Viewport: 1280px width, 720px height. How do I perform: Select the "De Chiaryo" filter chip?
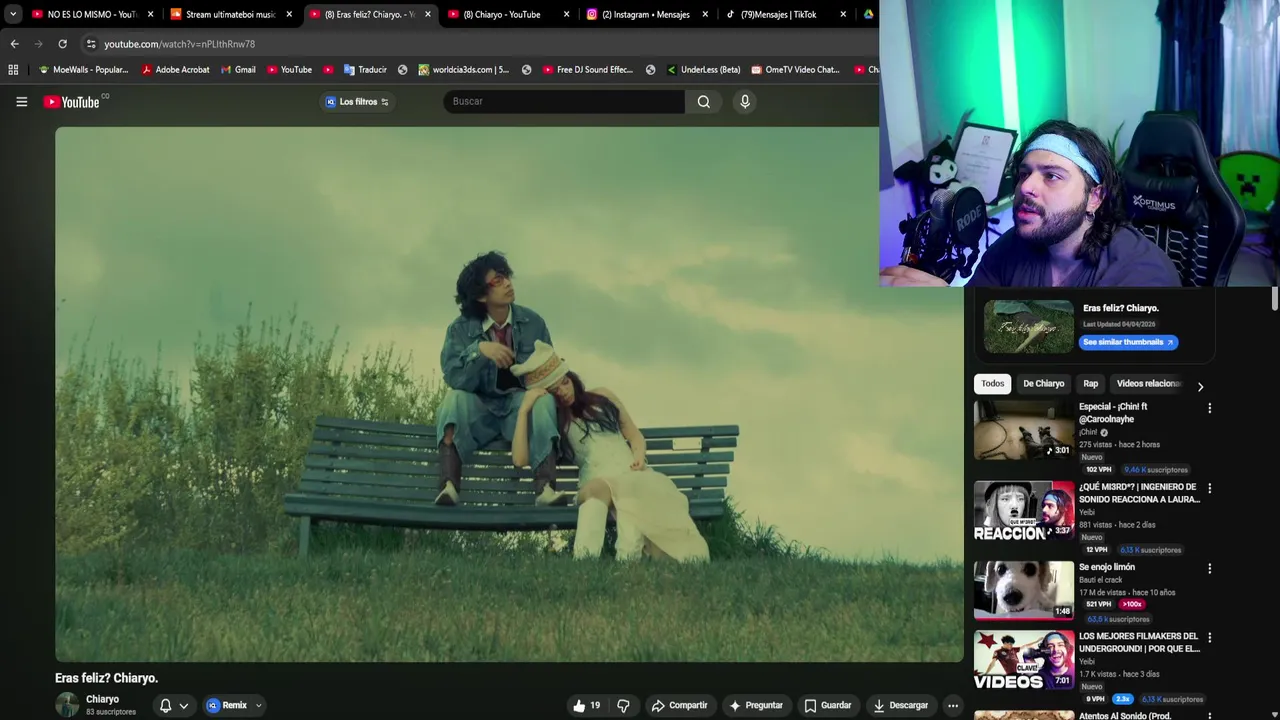pyautogui.click(x=1043, y=383)
